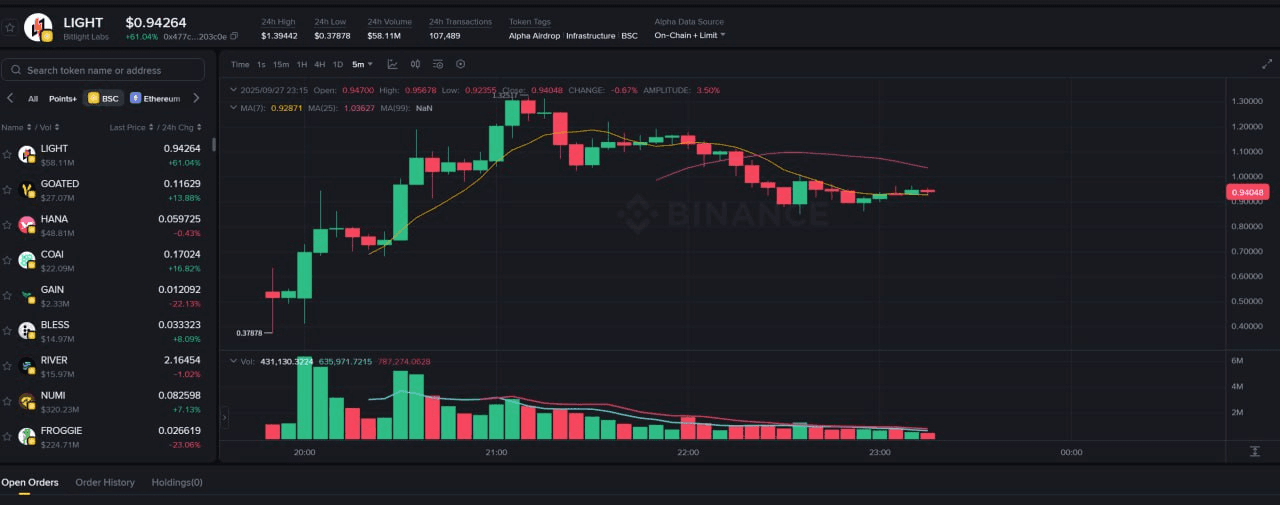Click the token list scrollbar

[213, 145]
